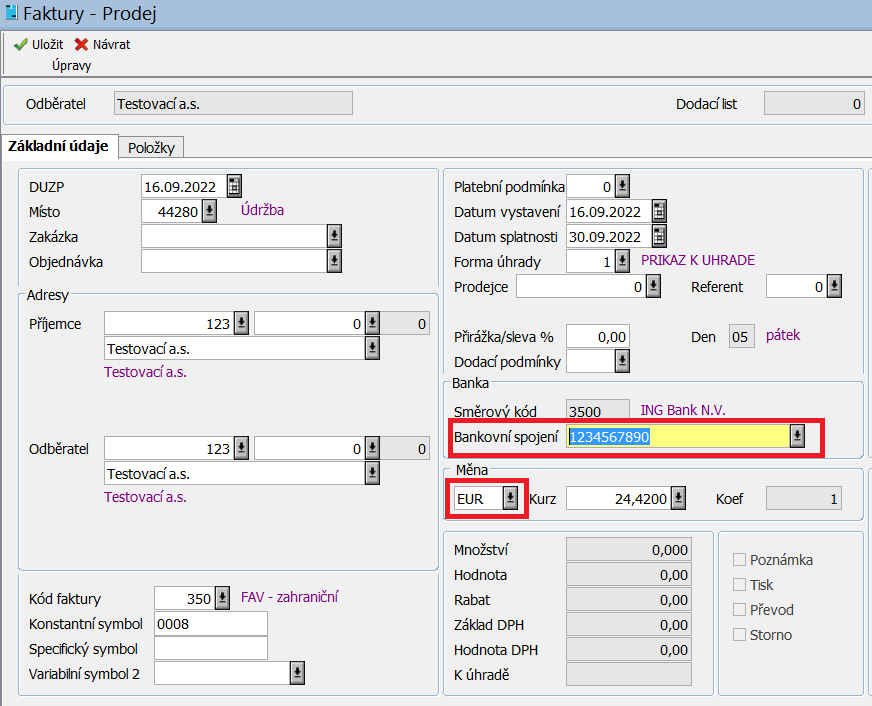The width and height of the screenshot is (872, 706).
Task: Open Bankovní spojení dropdown list
Action: click(797, 436)
